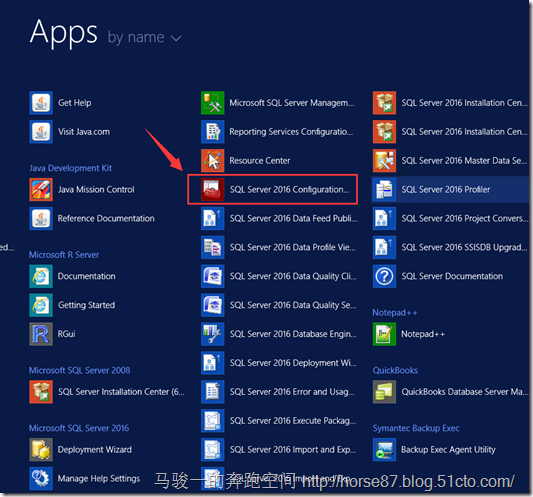Select the Symantec Backup Exec group heading
Image resolution: width=533 pixels, height=497 pixels.
click(416, 428)
